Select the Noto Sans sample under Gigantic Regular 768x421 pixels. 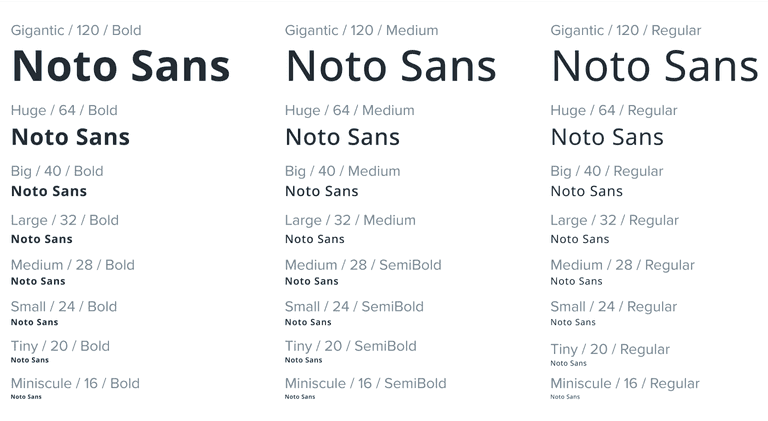click(x=655, y=67)
